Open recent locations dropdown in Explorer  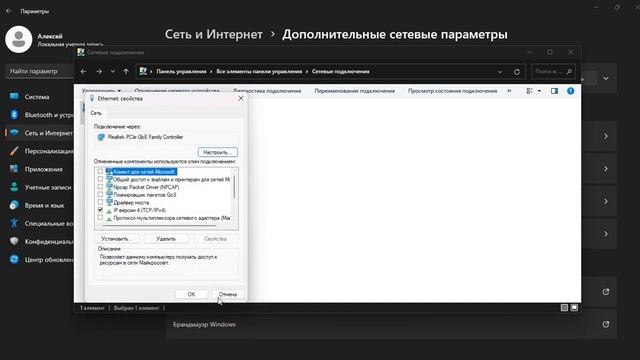tap(113, 71)
